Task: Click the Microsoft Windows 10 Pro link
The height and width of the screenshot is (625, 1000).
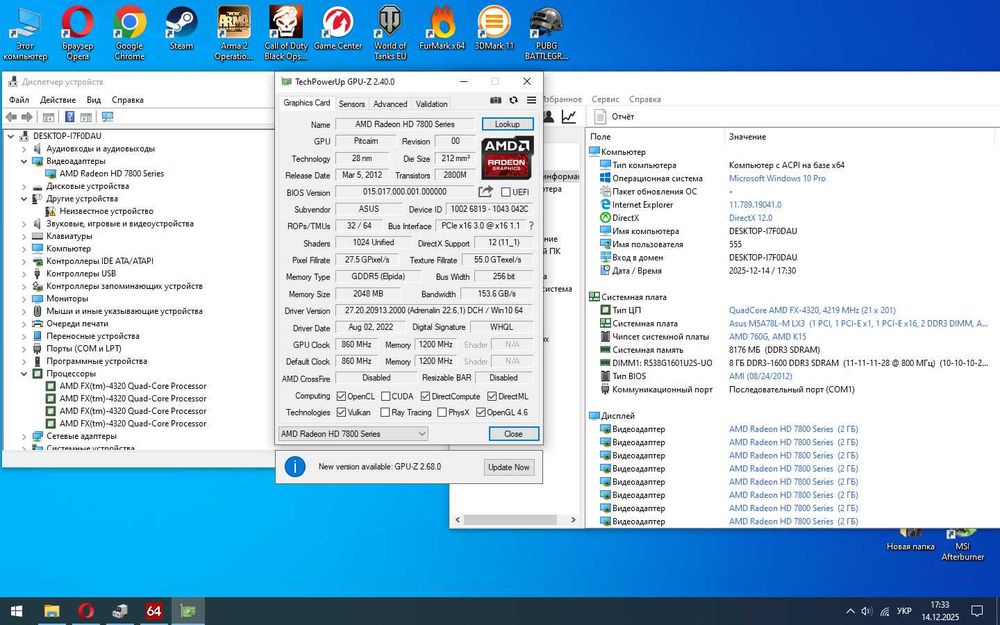Action: coord(777,179)
